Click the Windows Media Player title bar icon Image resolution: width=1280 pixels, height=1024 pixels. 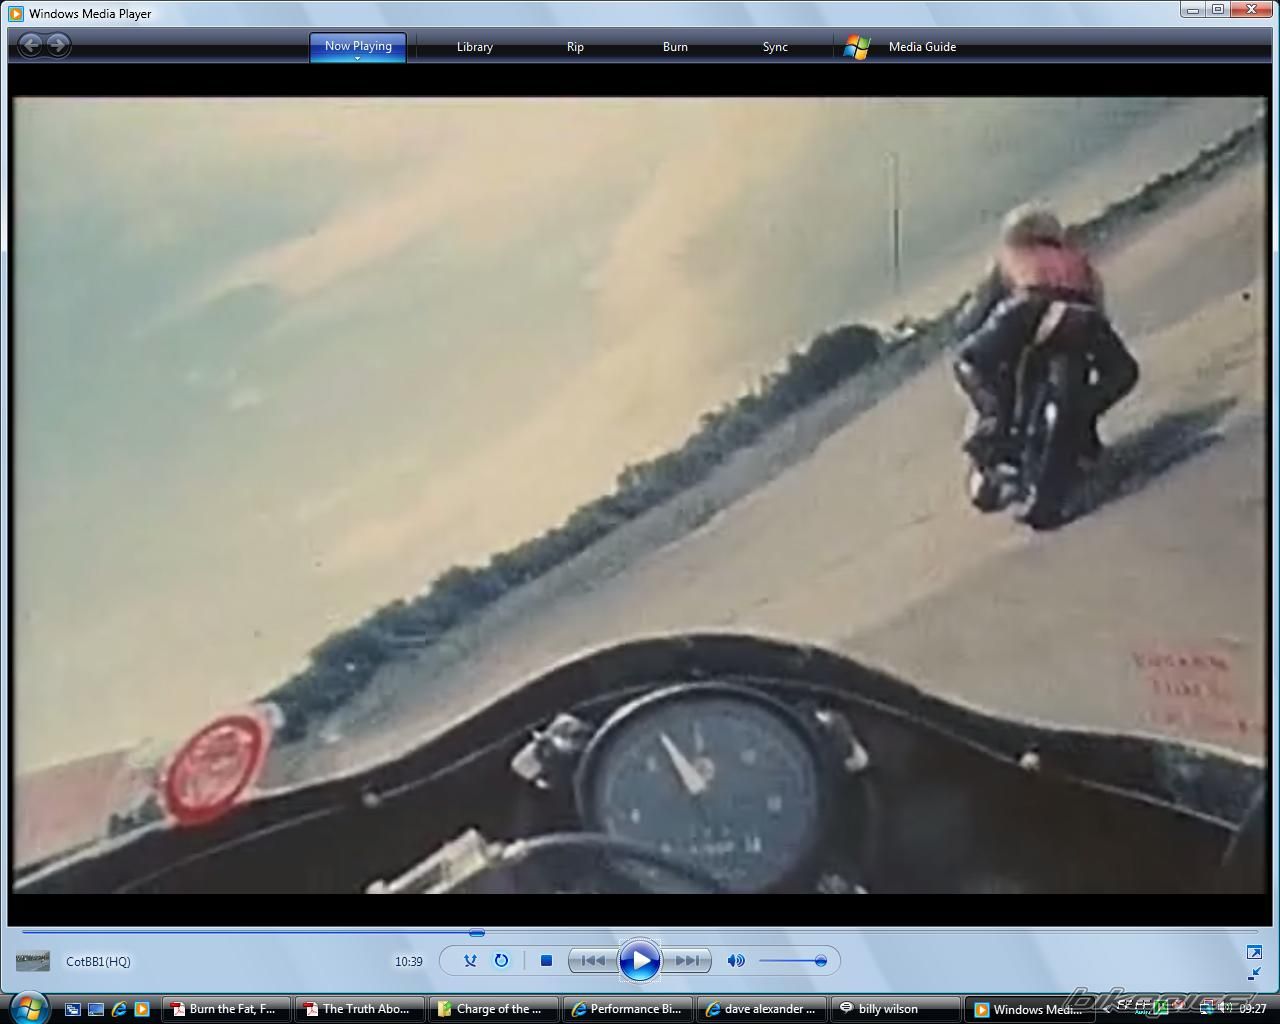(16, 13)
